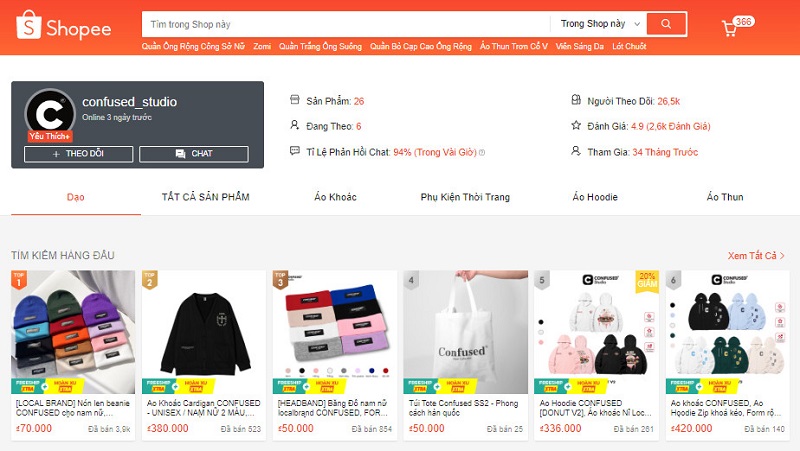Image resolution: width=800 pixels, height=451 pixels.
Task: Follow the shop with THEO DÕI button
Action: click(79, 154)
